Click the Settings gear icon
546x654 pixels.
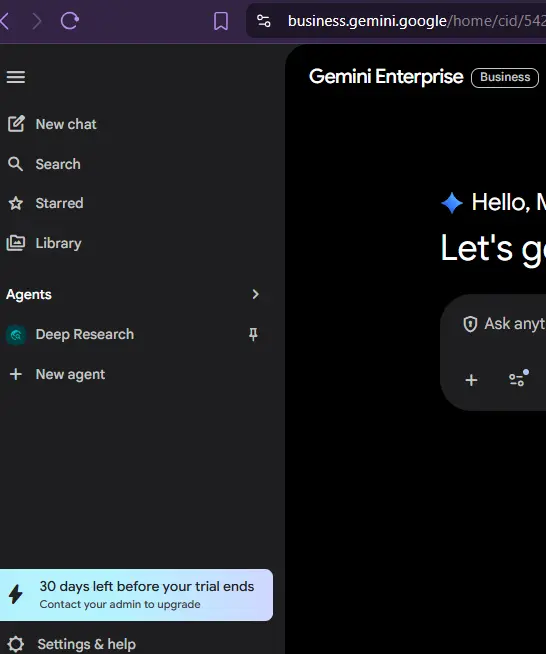(16, 644)
